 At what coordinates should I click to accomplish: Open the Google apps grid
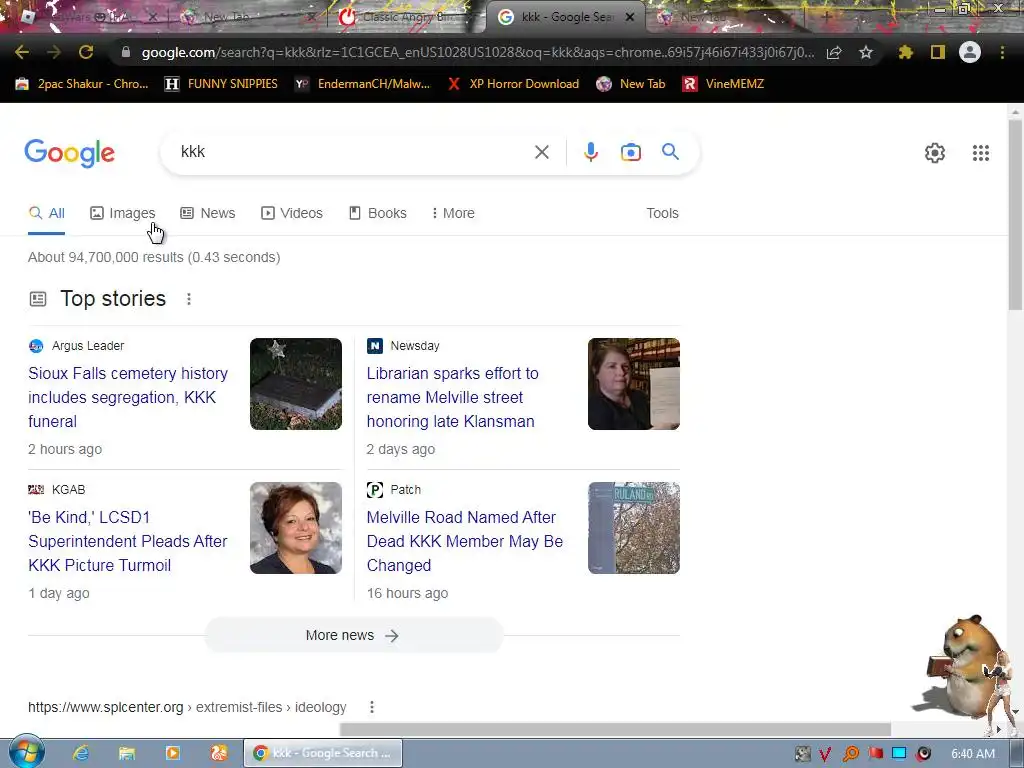[x=980, y=153]
